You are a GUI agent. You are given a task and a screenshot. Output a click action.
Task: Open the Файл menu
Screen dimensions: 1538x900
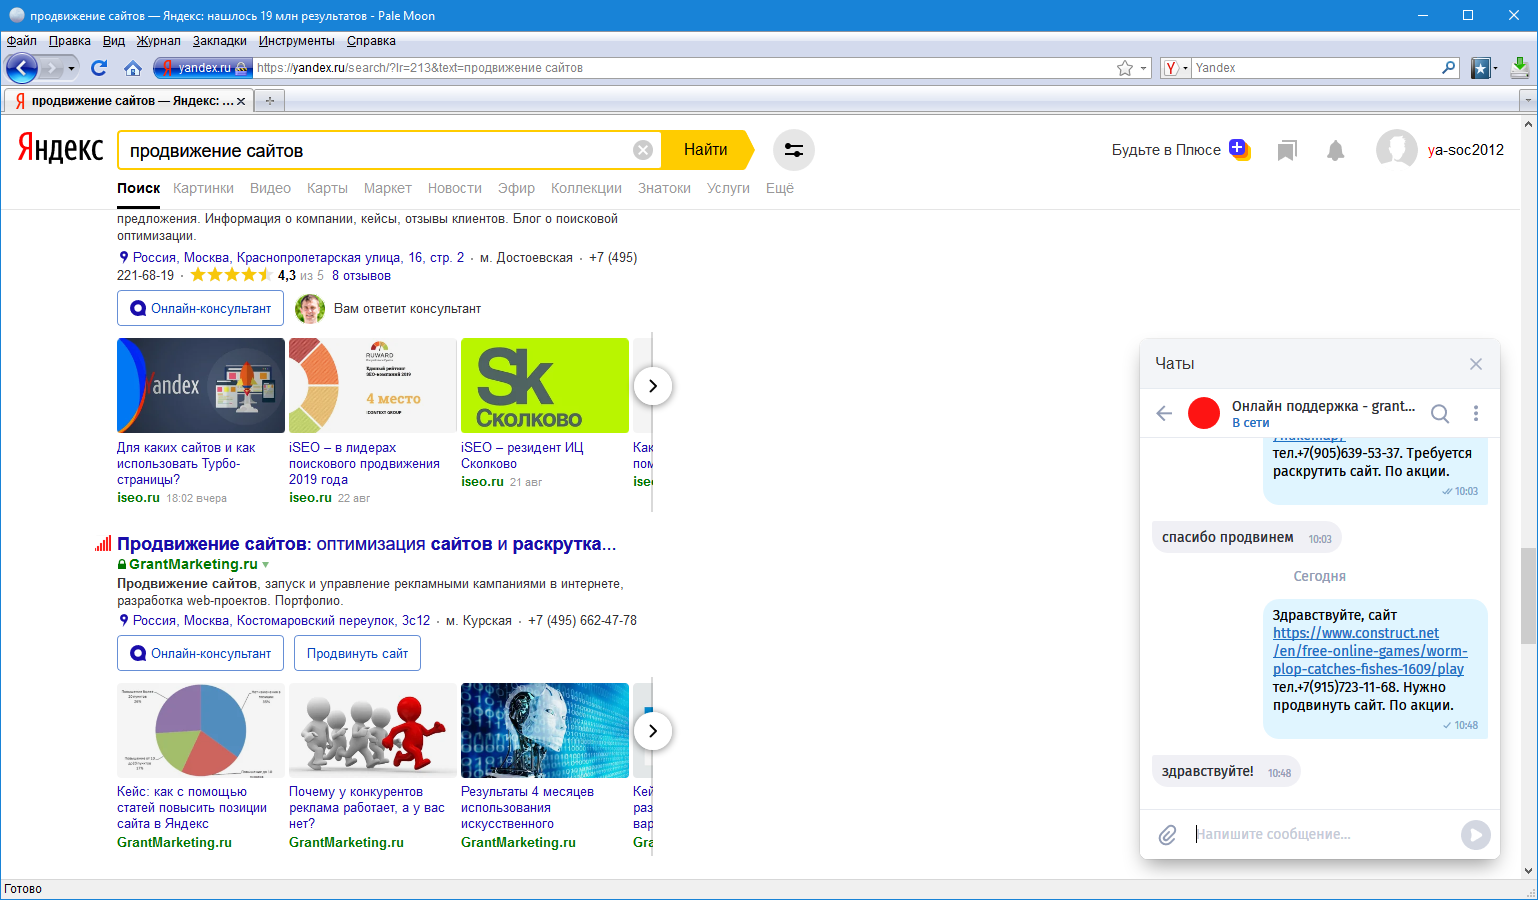pyautogui.click(x=22, y=41)
